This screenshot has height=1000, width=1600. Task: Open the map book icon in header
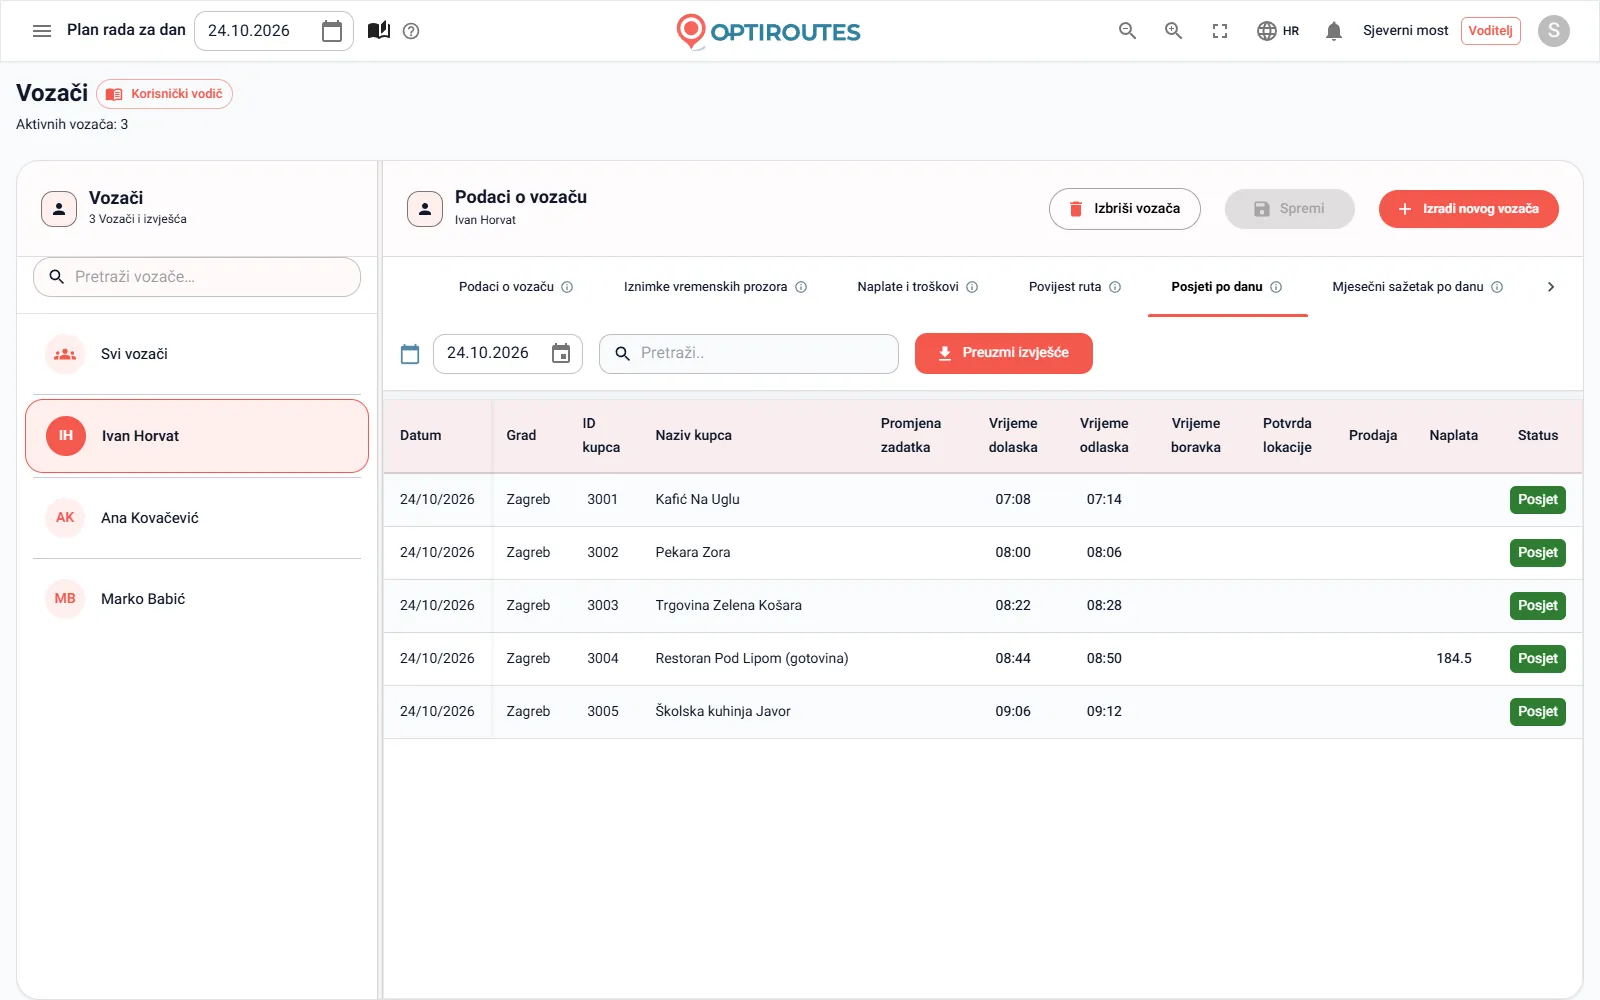[379, 31]
